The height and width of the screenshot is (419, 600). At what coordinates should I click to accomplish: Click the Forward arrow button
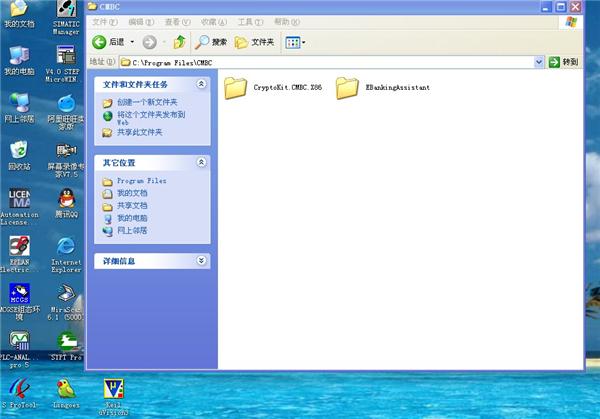point(149,42)
